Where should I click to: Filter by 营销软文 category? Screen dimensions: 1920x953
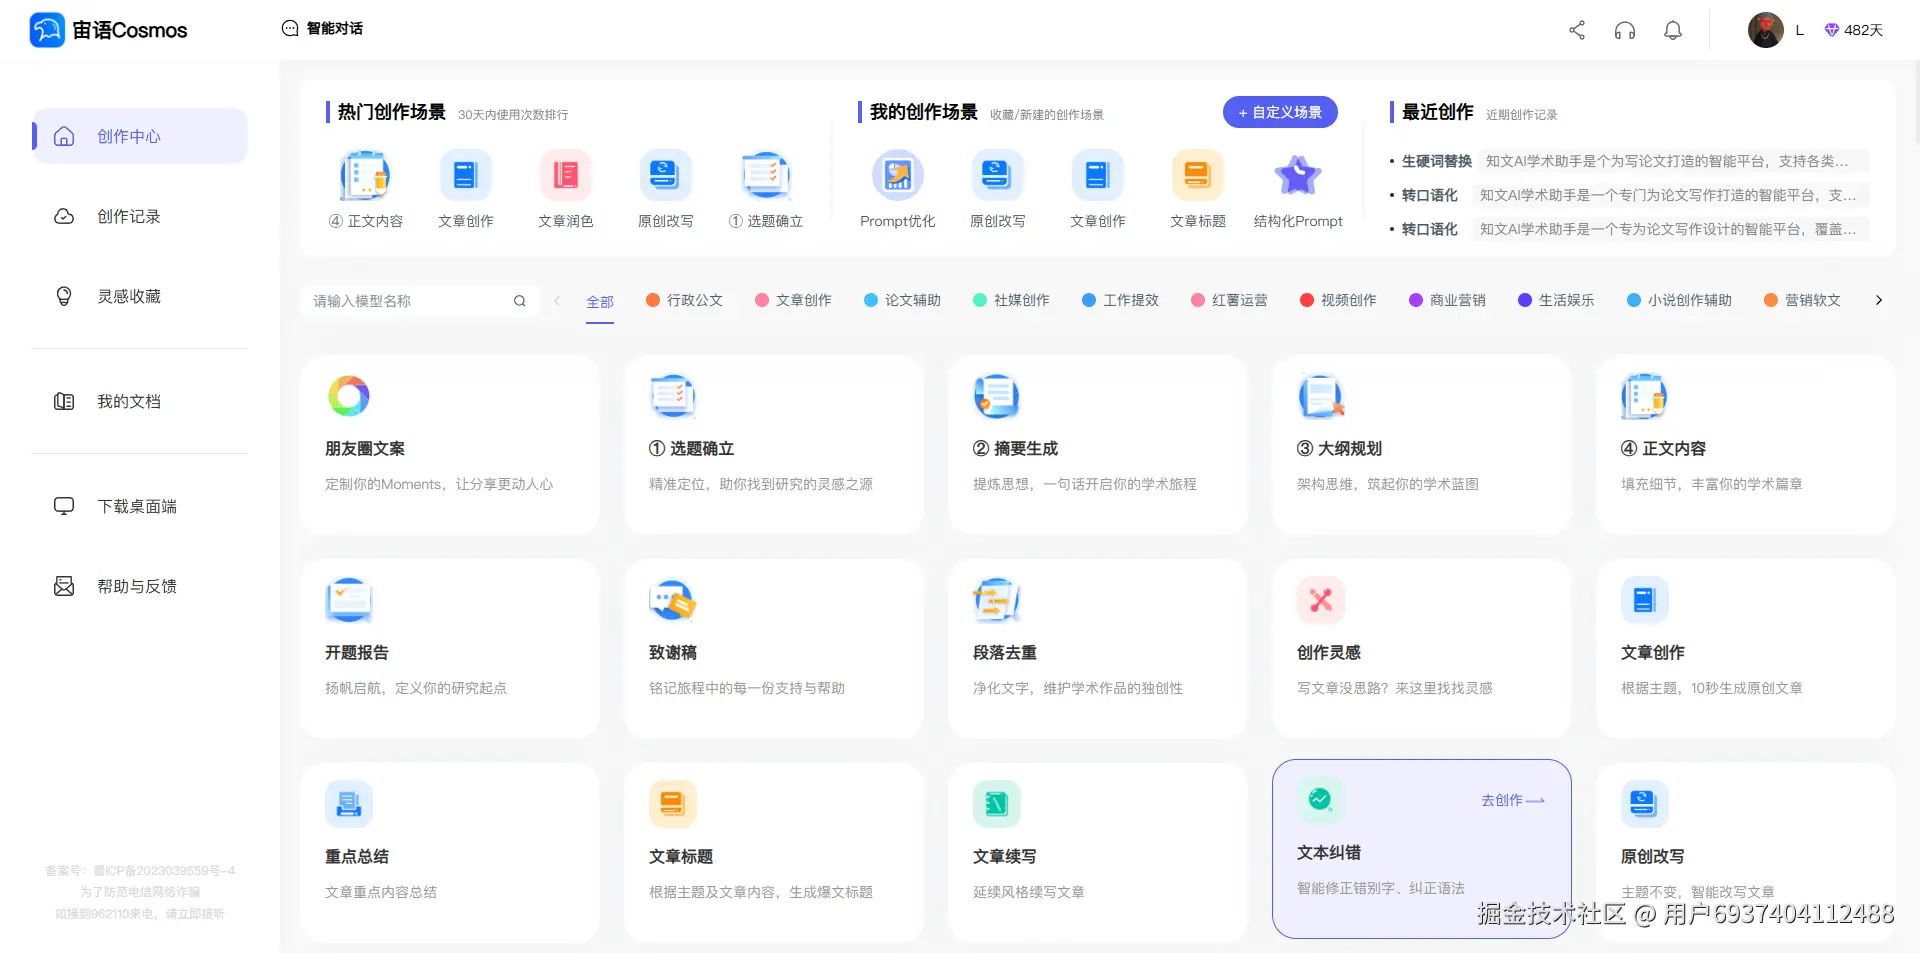click(1803, 300)
